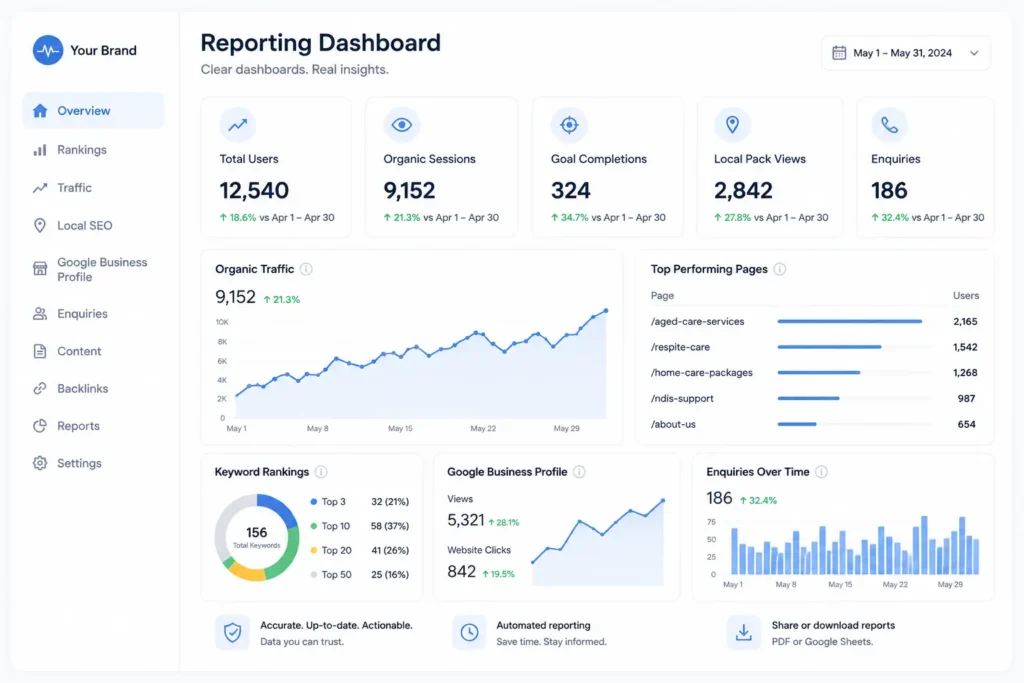Click the calendar icon in date picker
This screenshot has width=1024, height=683.
click(839, 53)
